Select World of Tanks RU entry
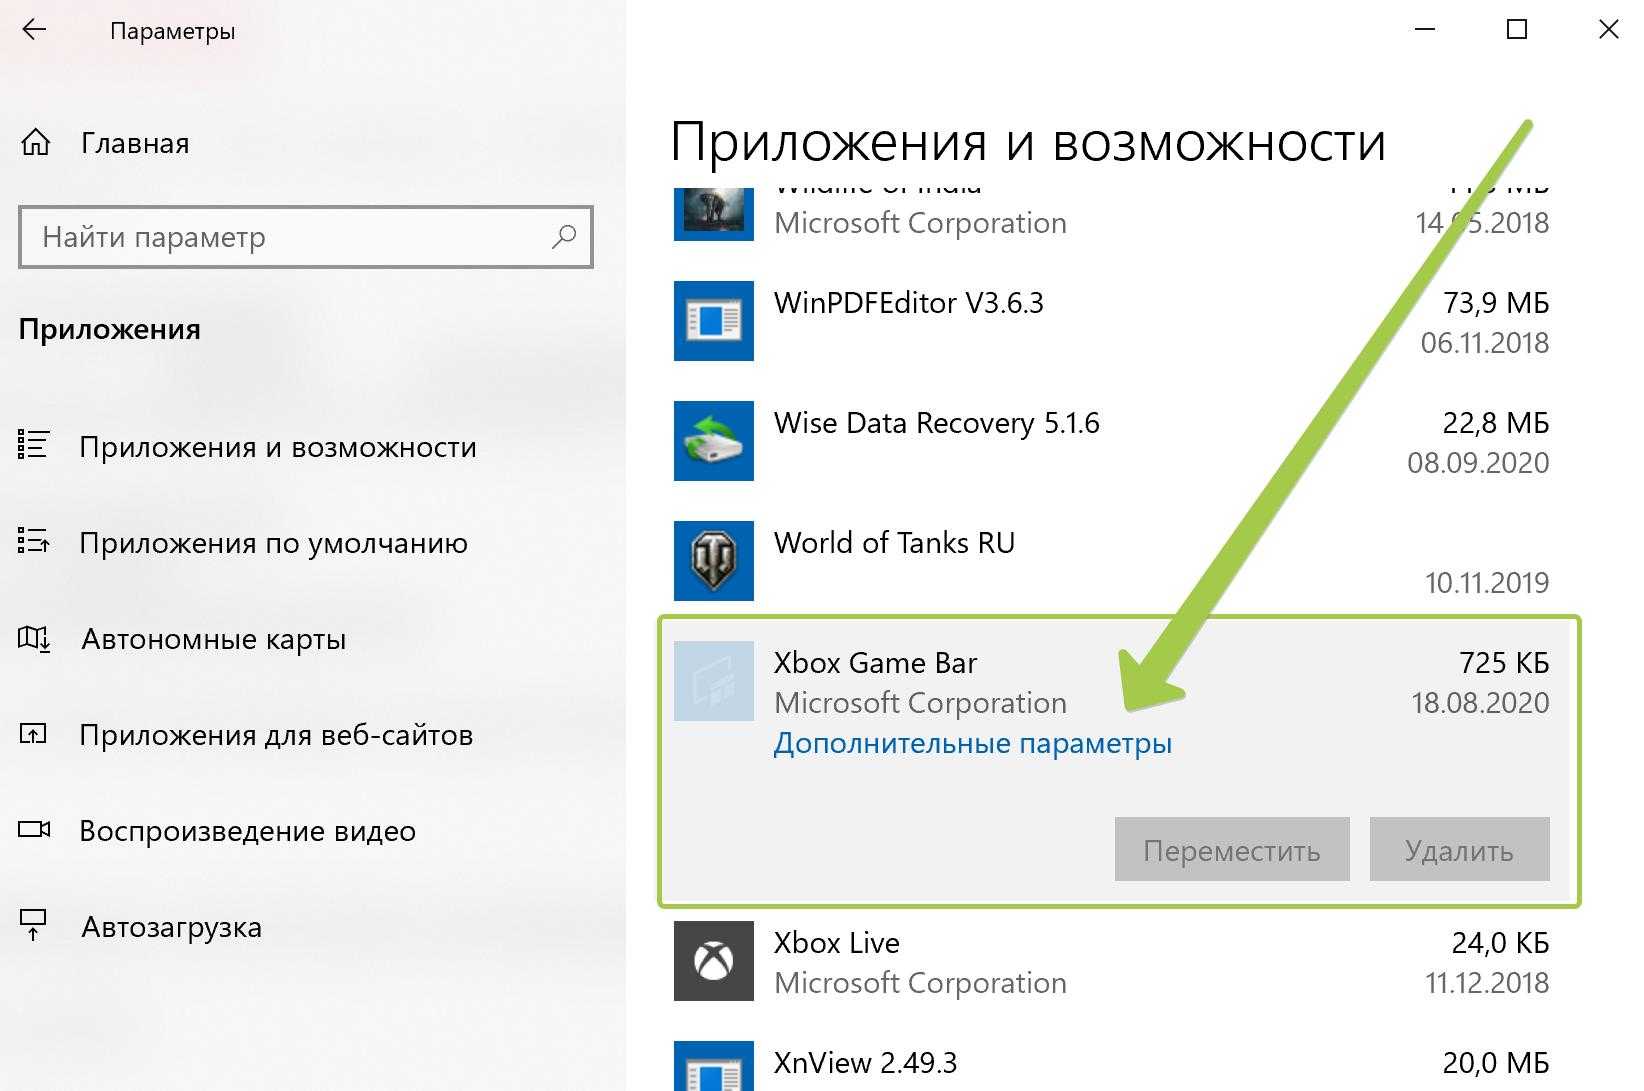Image resolution: width=1644 pixels, height=1091 pixels. pos(1112,561)
